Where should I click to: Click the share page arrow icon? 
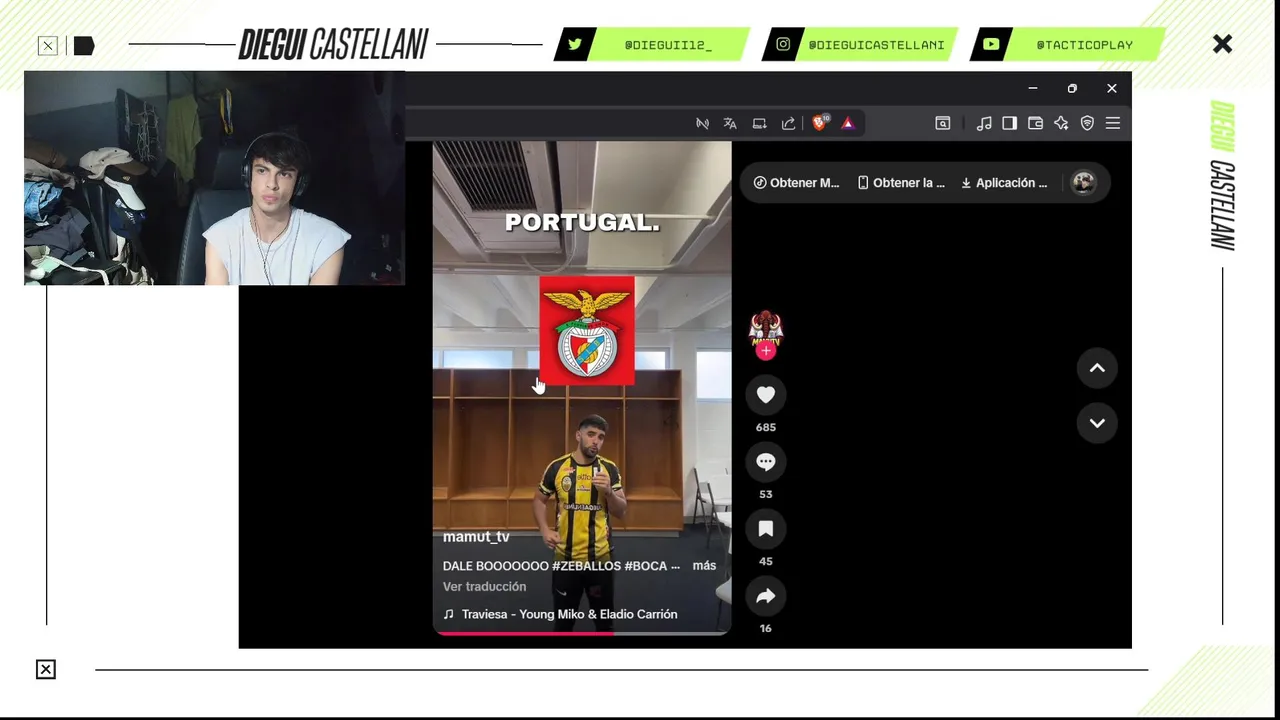pos(788,123)
